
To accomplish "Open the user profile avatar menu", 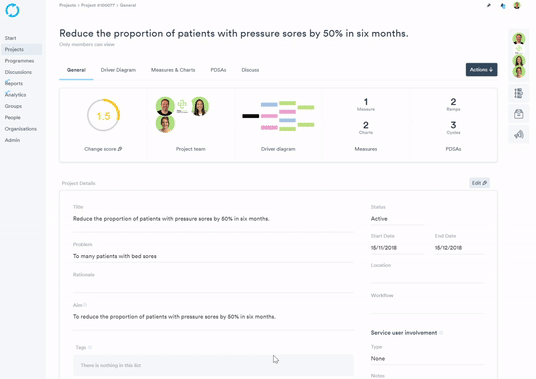I will pos(517,5).
